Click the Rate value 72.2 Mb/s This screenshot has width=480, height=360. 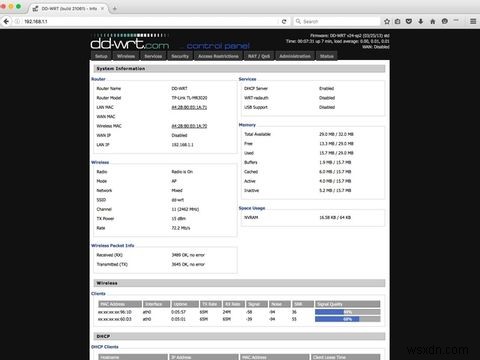181,228
